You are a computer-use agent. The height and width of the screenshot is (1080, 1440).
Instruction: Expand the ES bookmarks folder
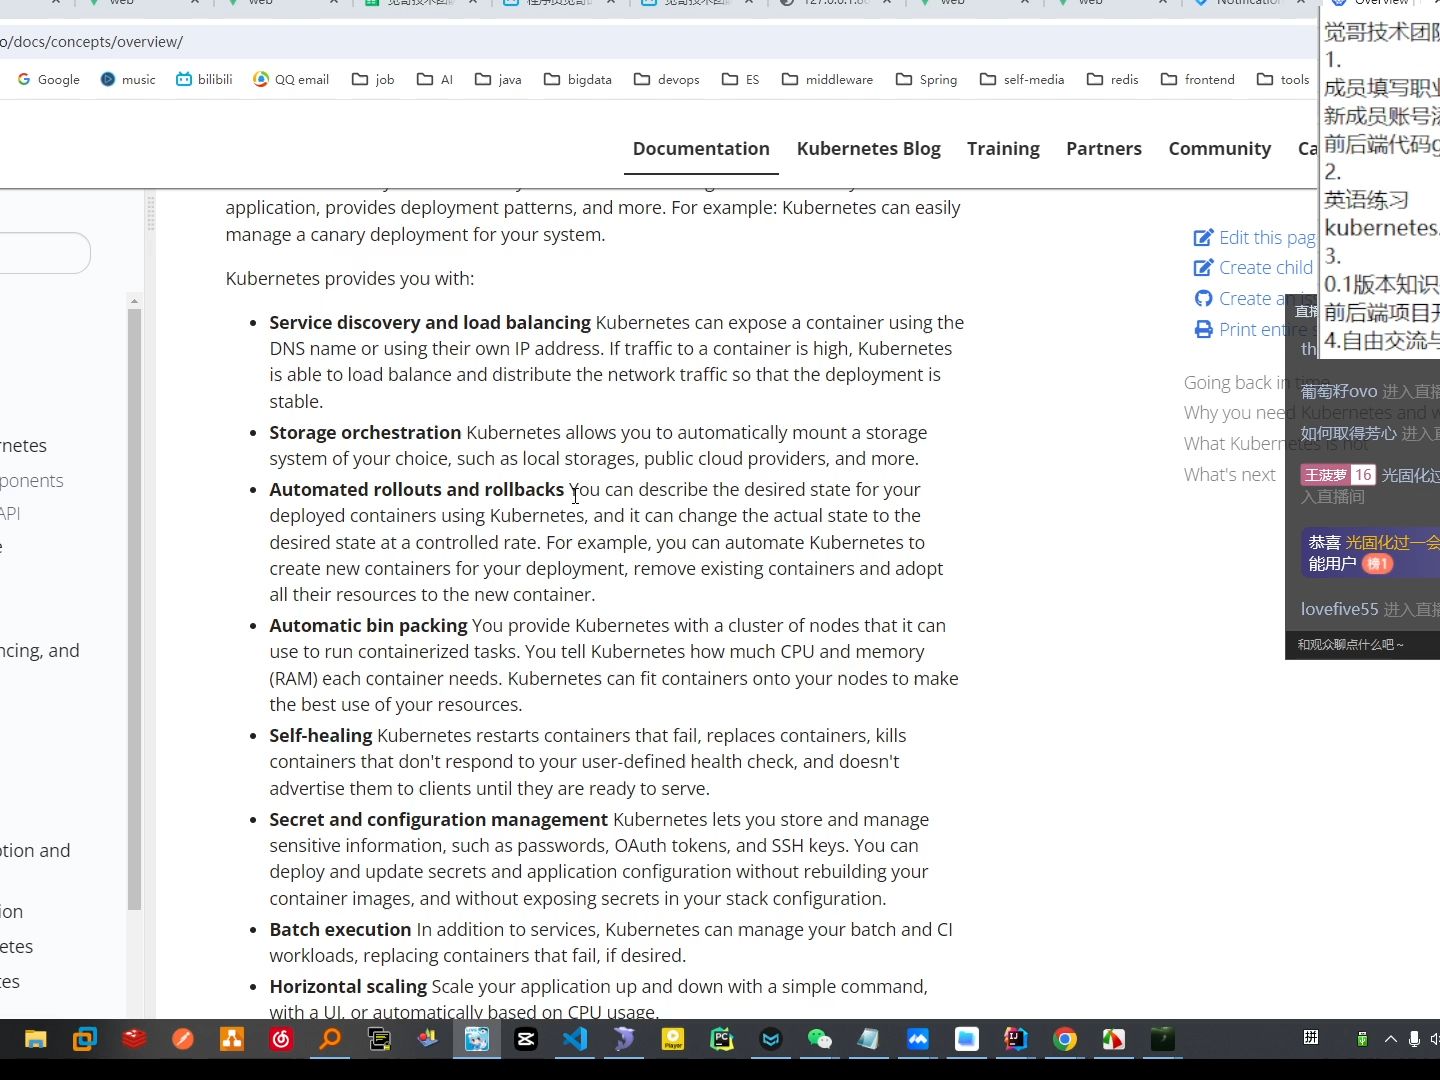[740, 79]
